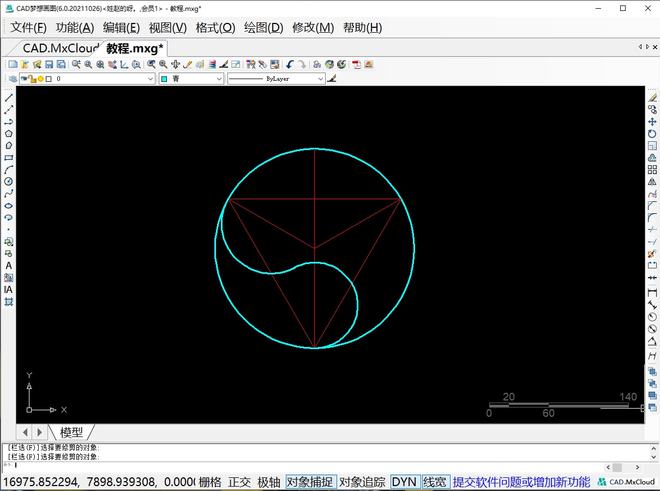Select the Erase tool on right toolbar
The height and width of the screenshot is (491, 660).
(652, 98)
